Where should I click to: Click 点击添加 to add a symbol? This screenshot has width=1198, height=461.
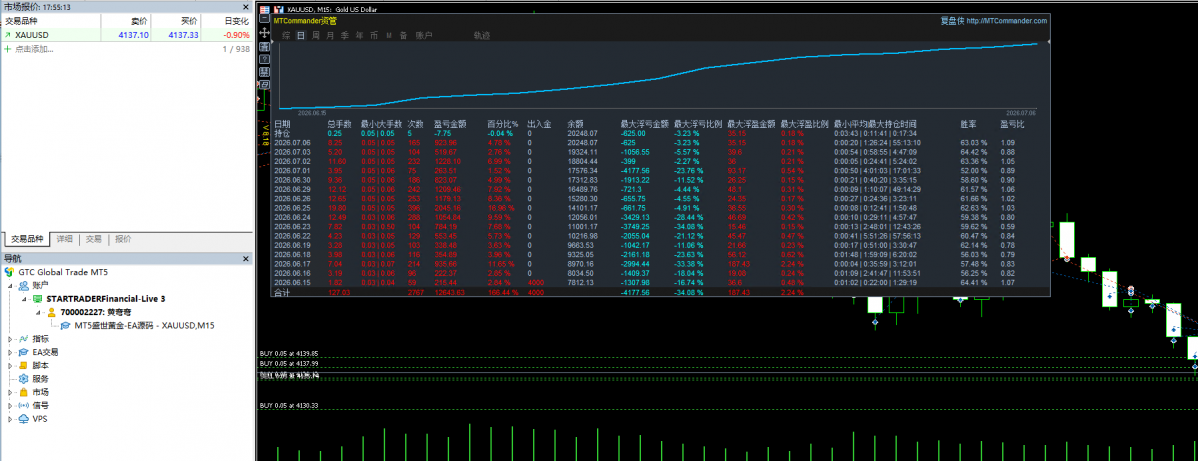[x=34, y=49]
